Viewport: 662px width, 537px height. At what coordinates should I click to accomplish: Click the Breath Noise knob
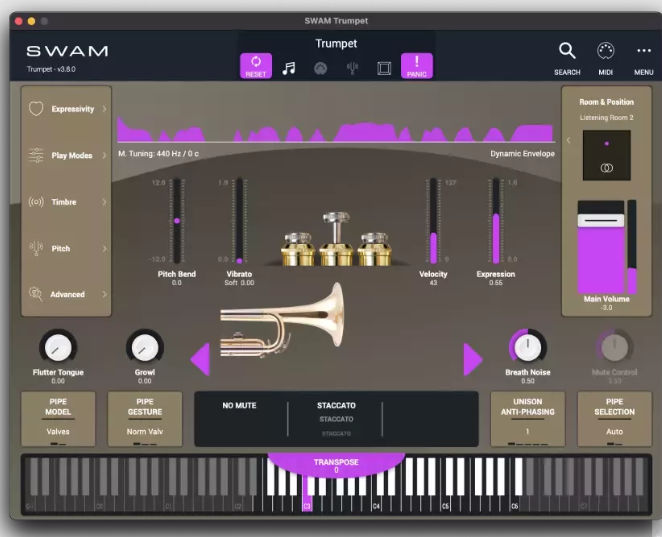[528, 348]
